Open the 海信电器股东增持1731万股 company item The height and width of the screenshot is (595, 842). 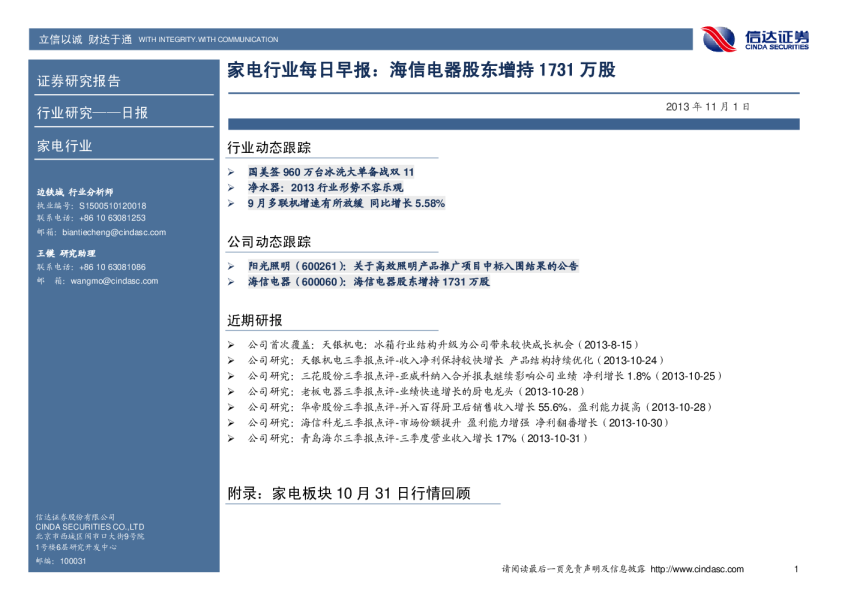point(369,283)
